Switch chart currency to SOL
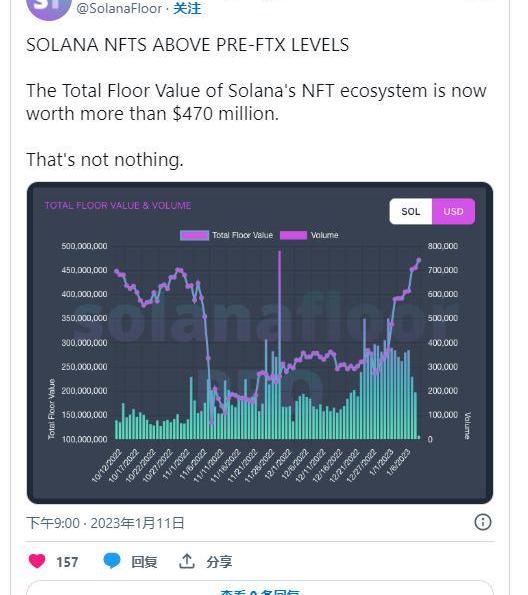528x595 pixels. tap(411, 211)
